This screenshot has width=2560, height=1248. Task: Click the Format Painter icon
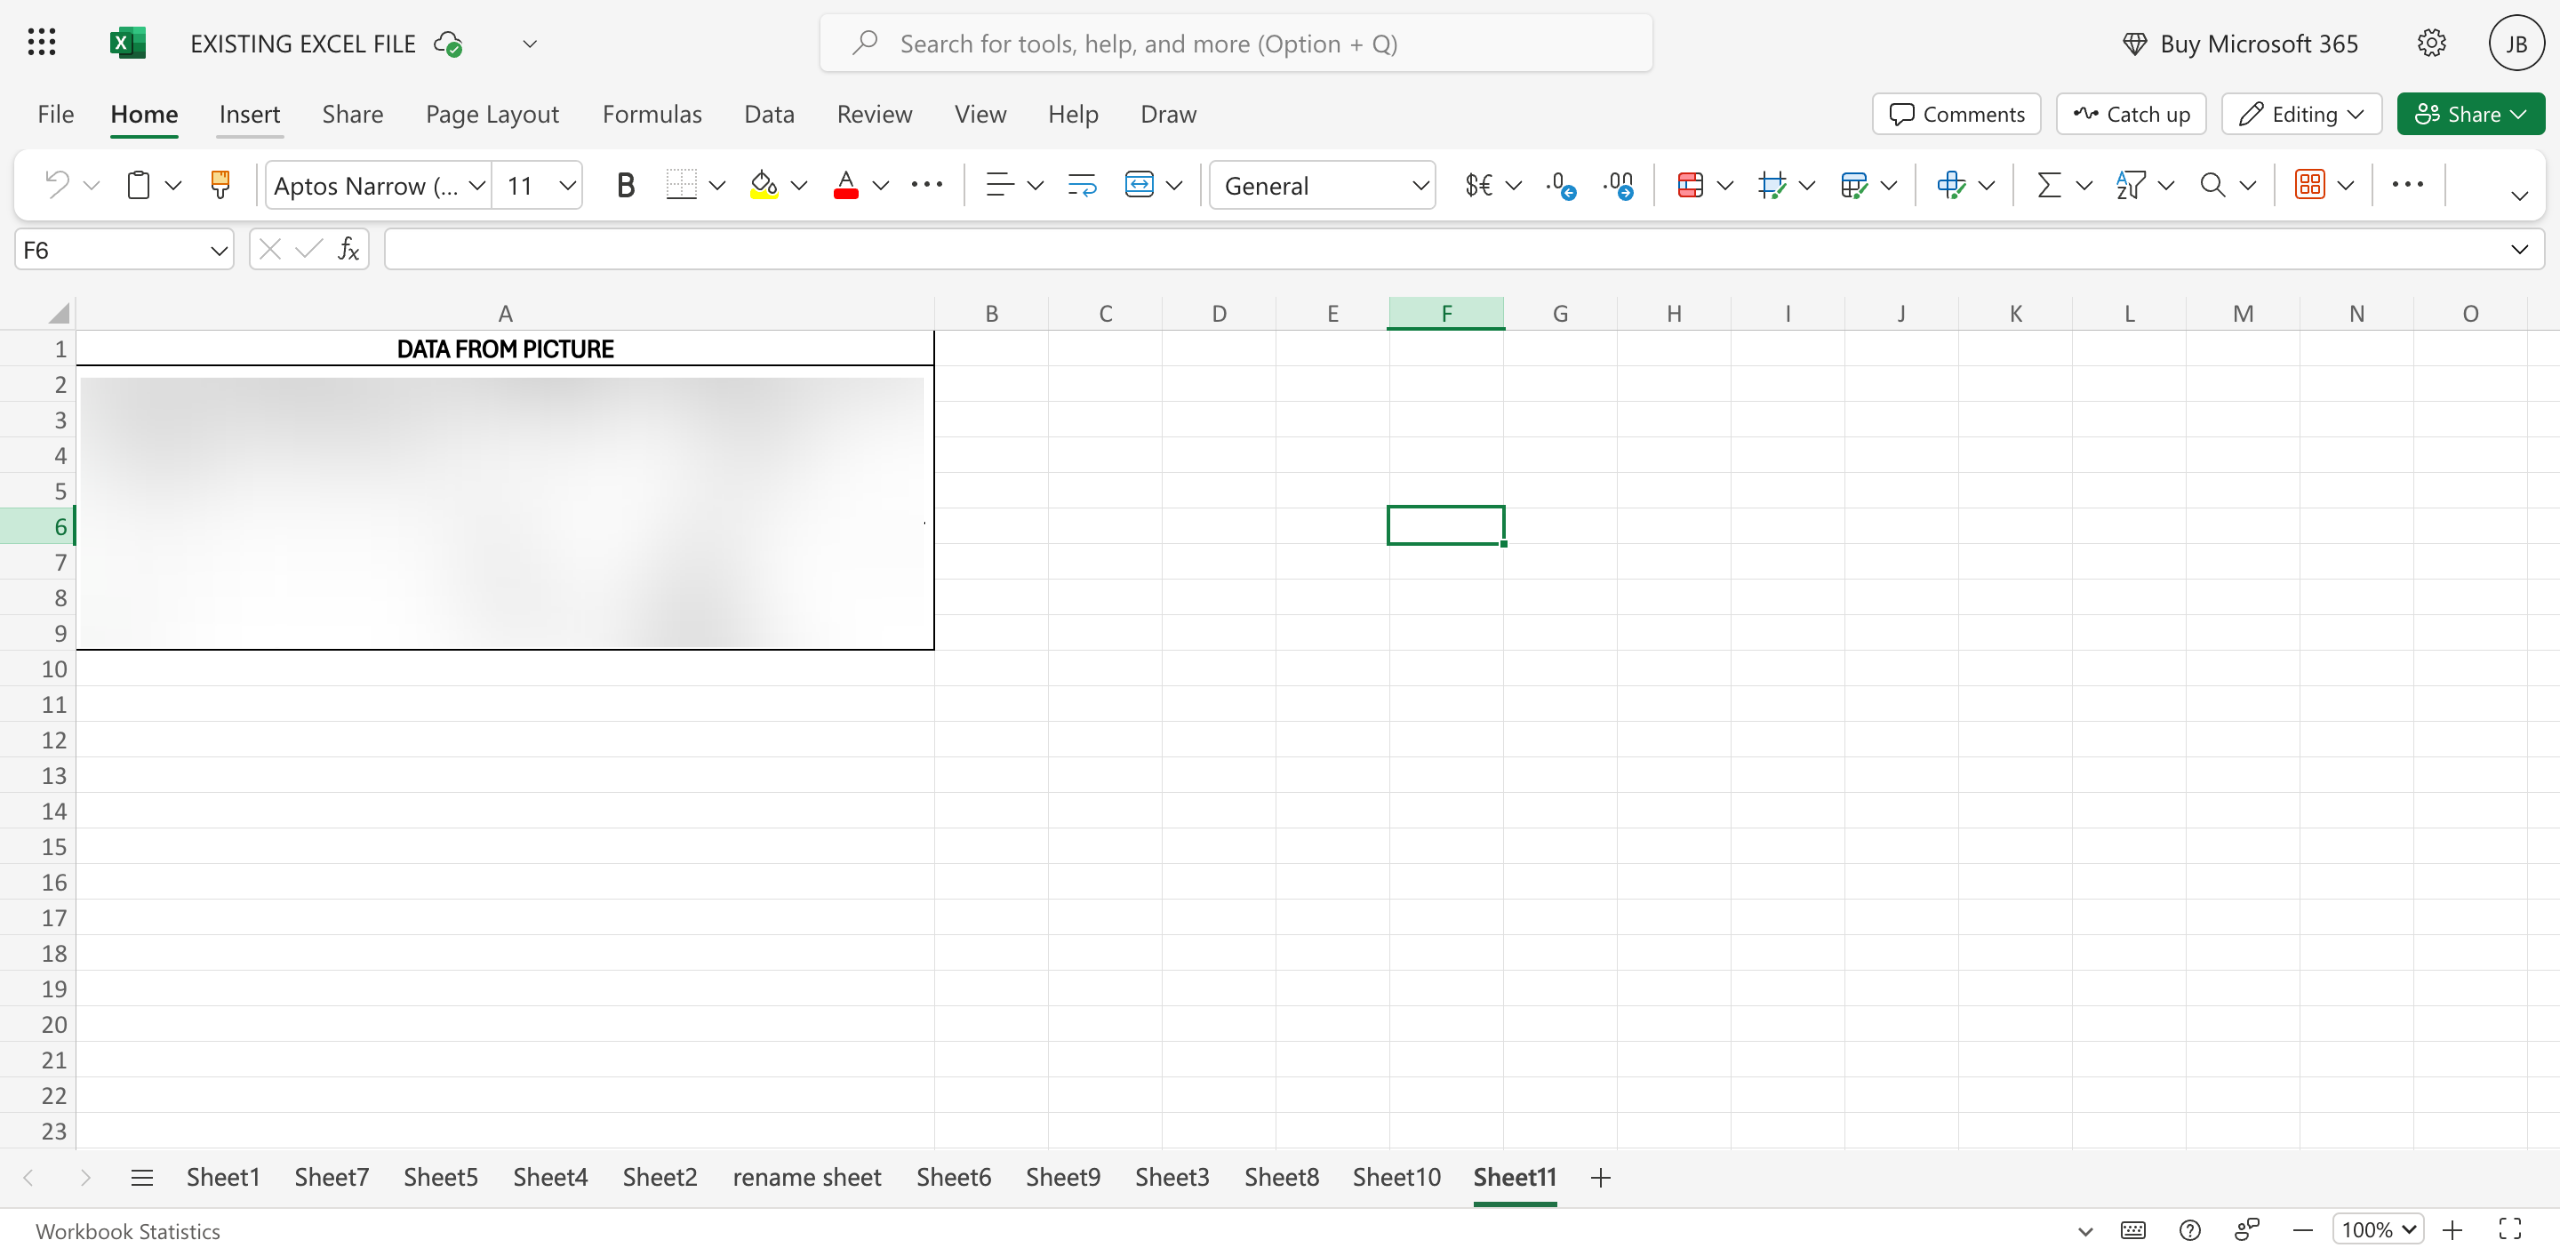(x=220, y=185)
